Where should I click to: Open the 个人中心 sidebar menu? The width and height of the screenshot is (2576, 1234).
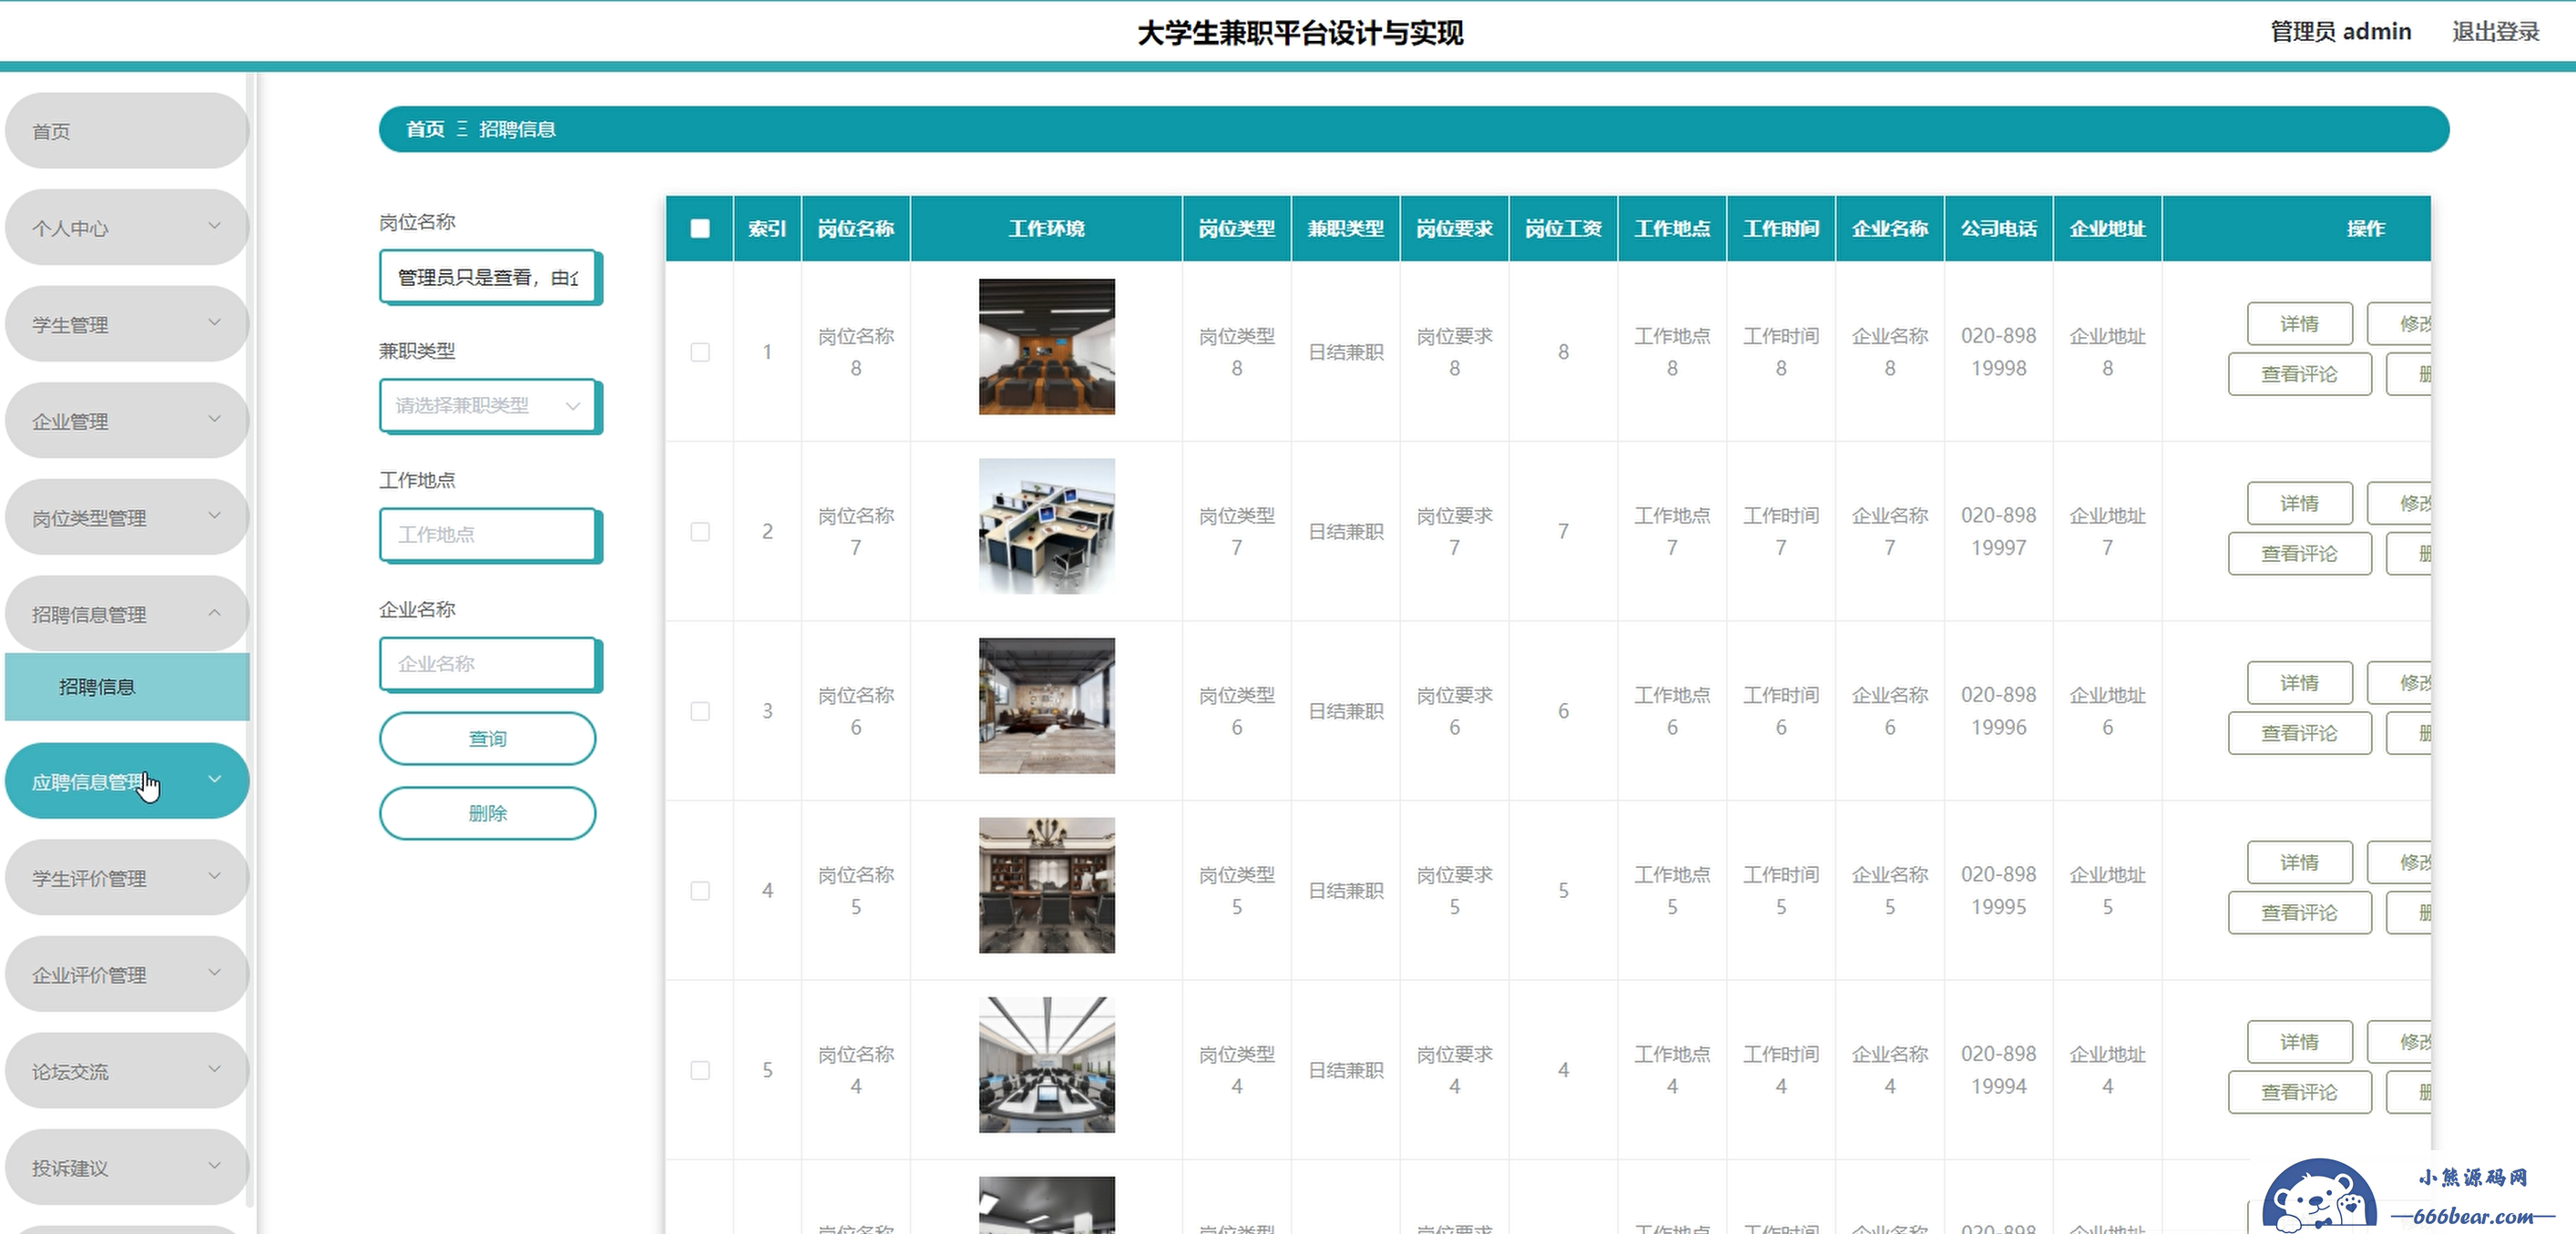tap(127, 228)
